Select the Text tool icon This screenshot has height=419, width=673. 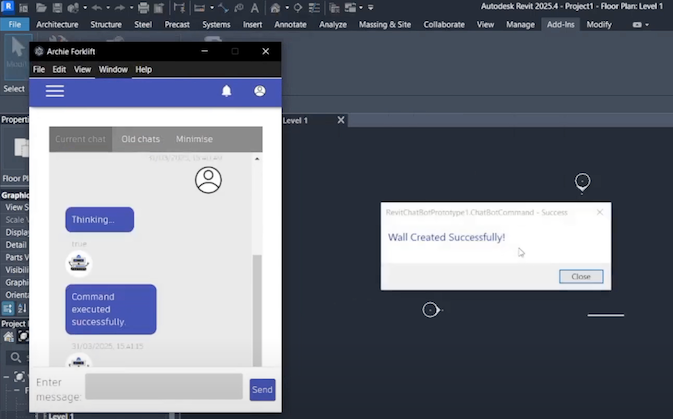coord(255,8)
